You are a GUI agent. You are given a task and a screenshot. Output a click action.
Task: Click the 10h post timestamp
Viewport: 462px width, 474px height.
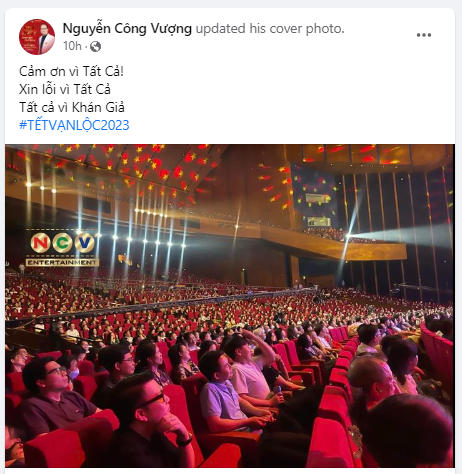(x=72, y=46)
